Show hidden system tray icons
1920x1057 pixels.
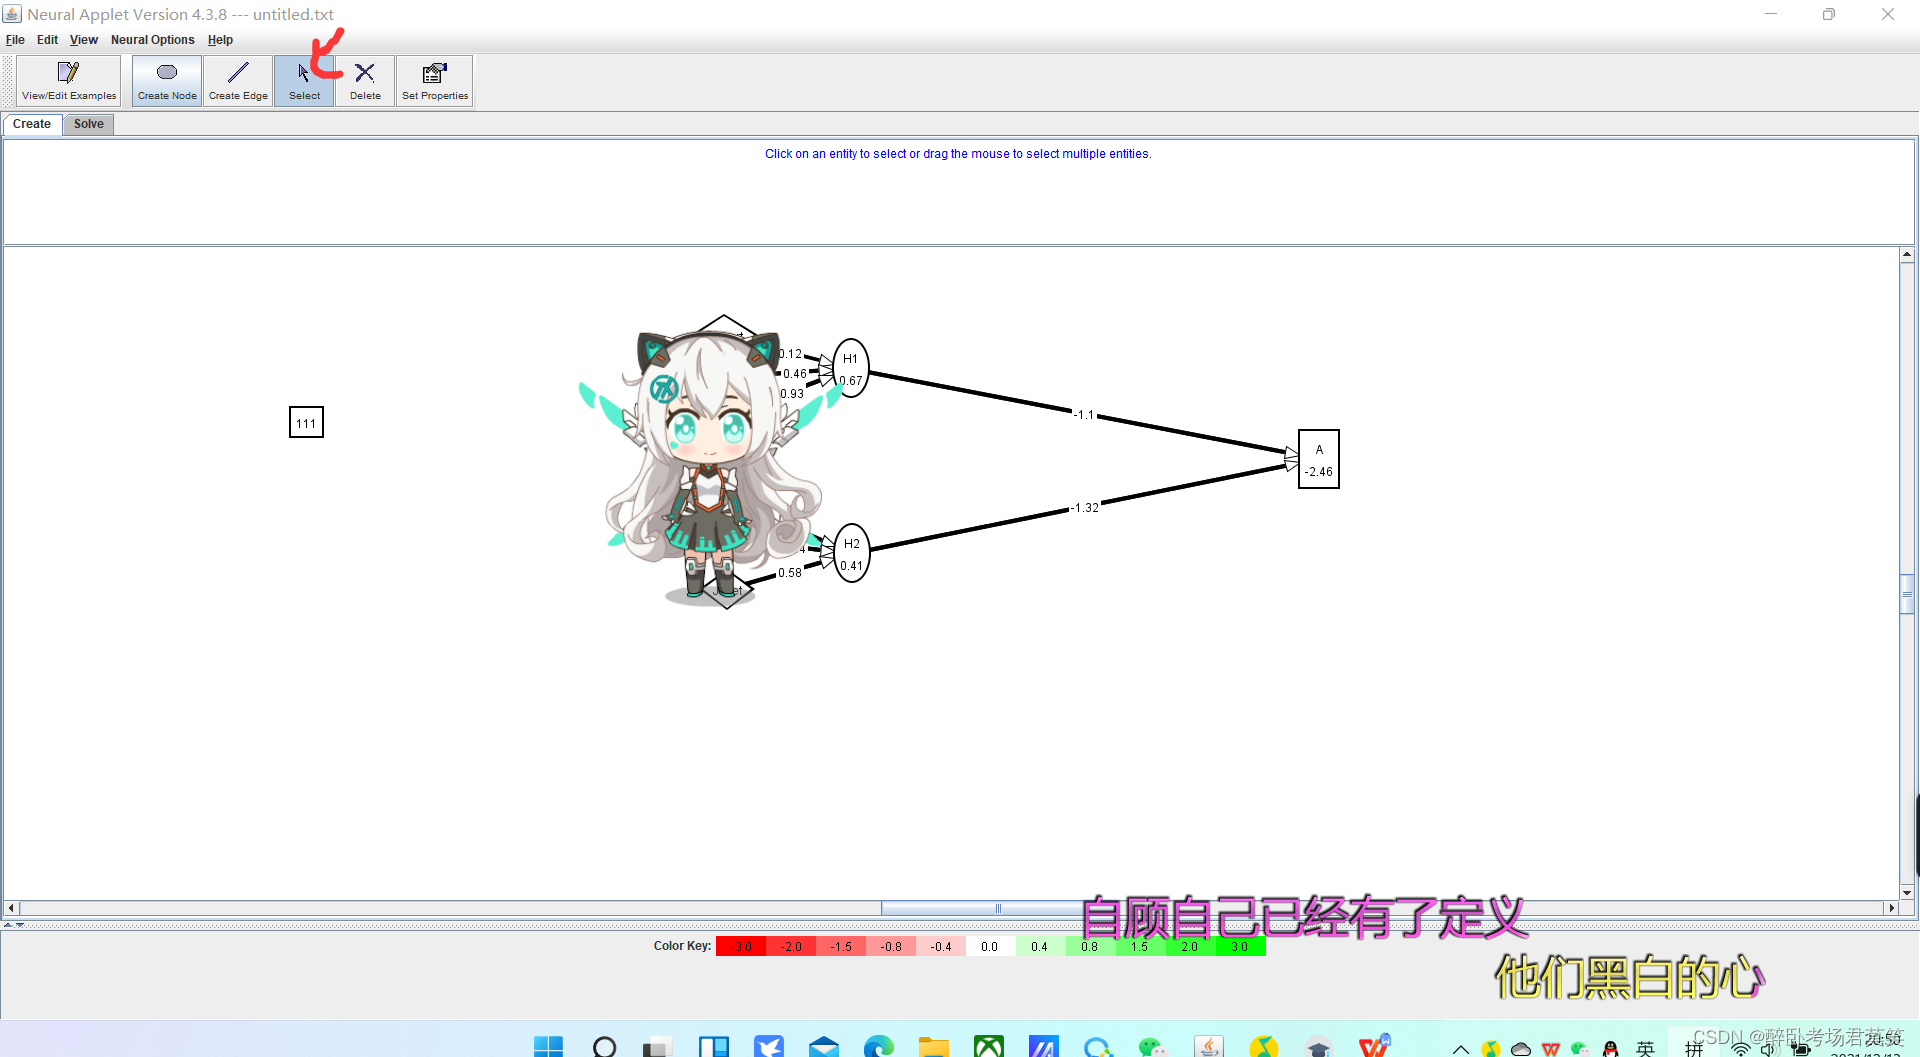[1460, 1049]
